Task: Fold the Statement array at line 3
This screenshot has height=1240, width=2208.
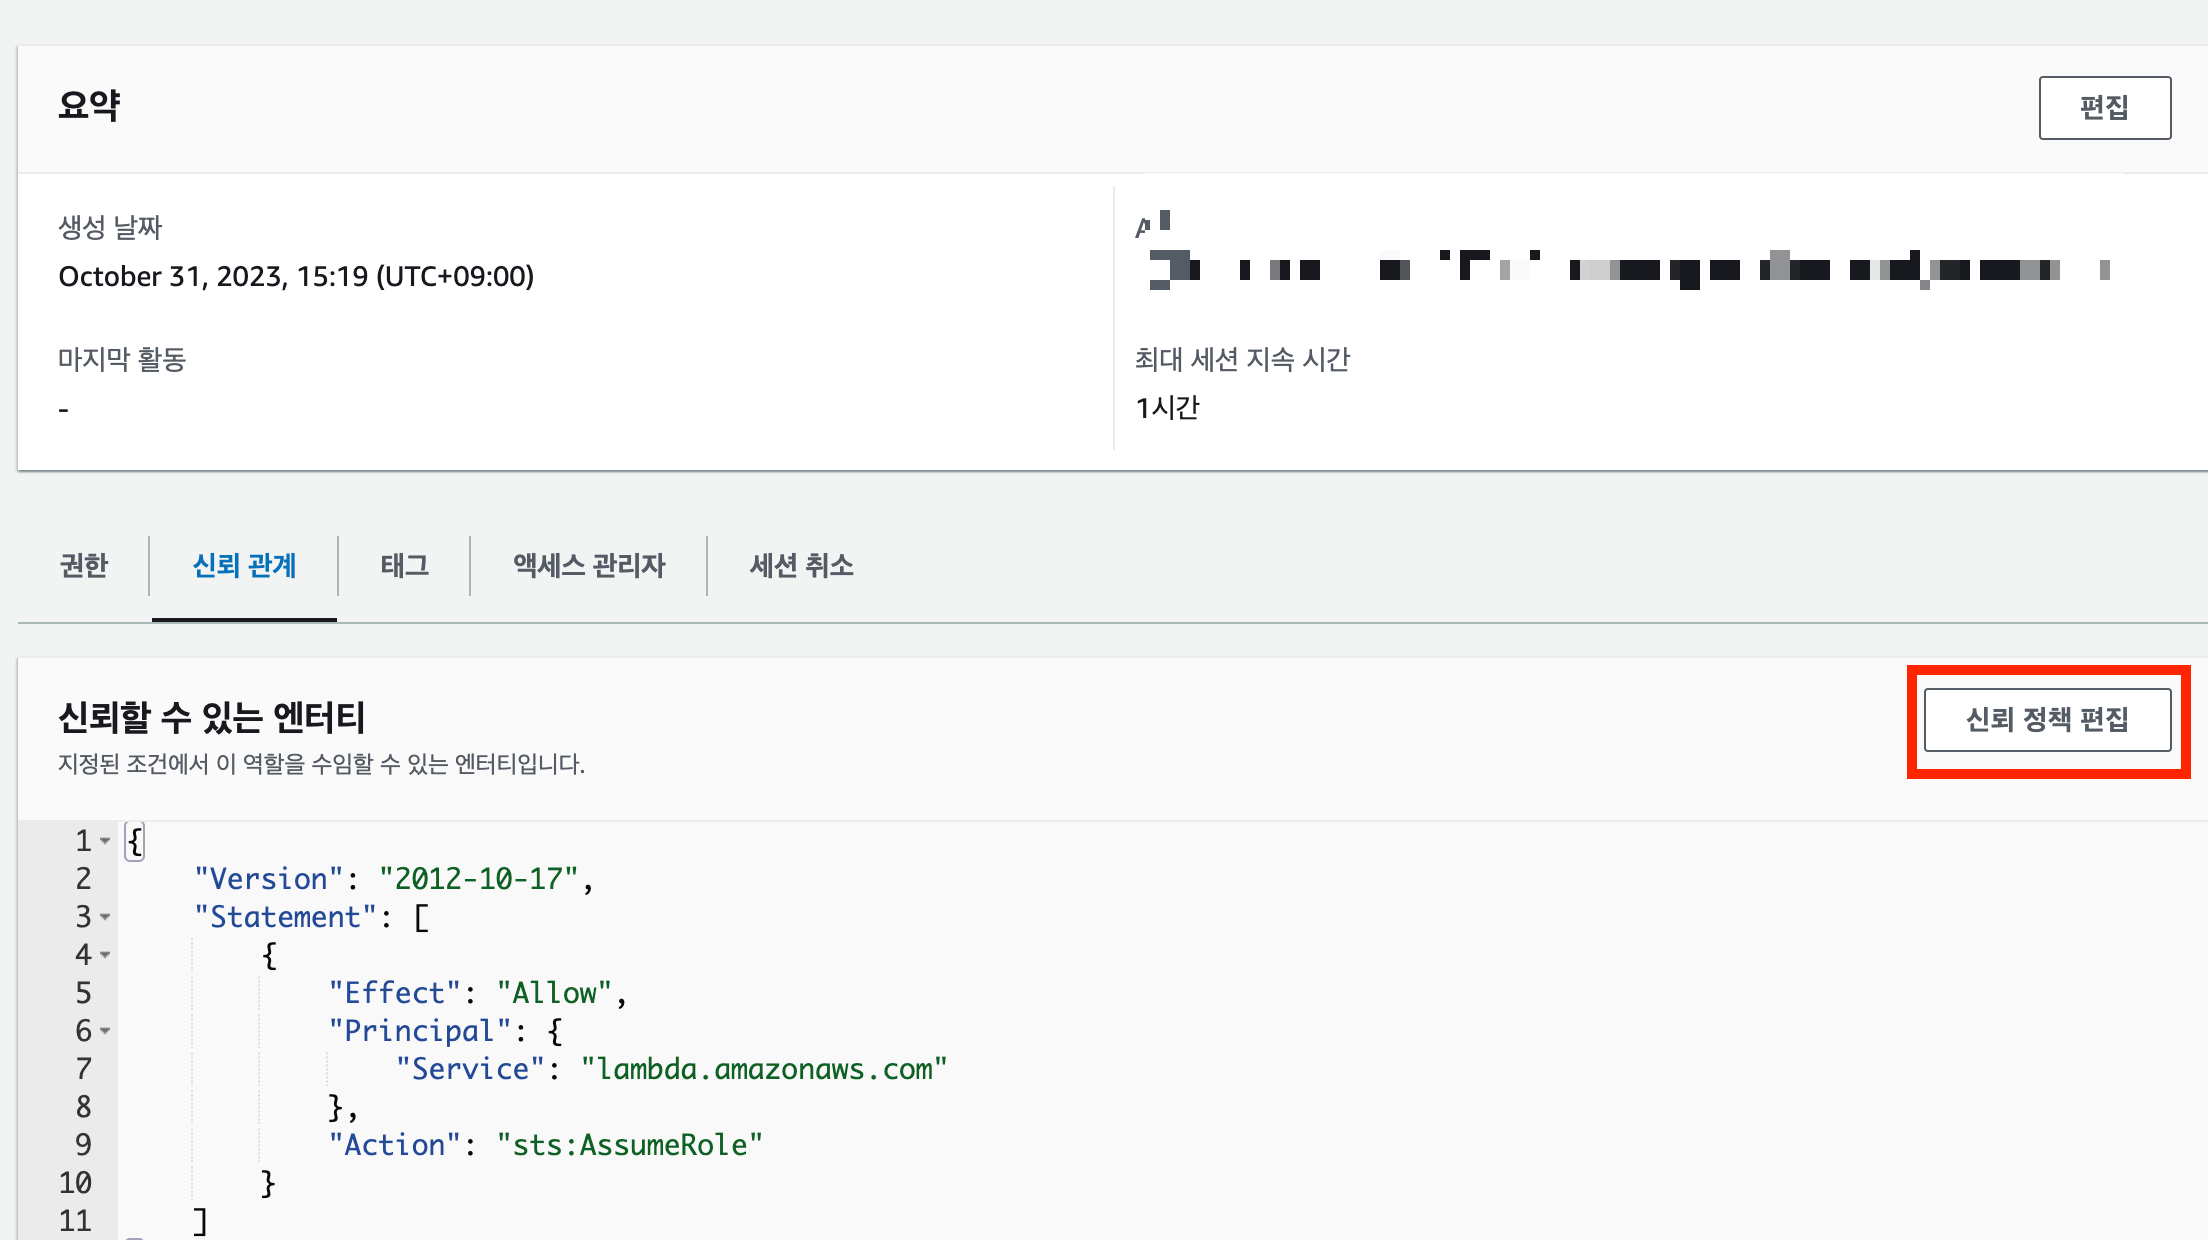Action: [105, 917]
